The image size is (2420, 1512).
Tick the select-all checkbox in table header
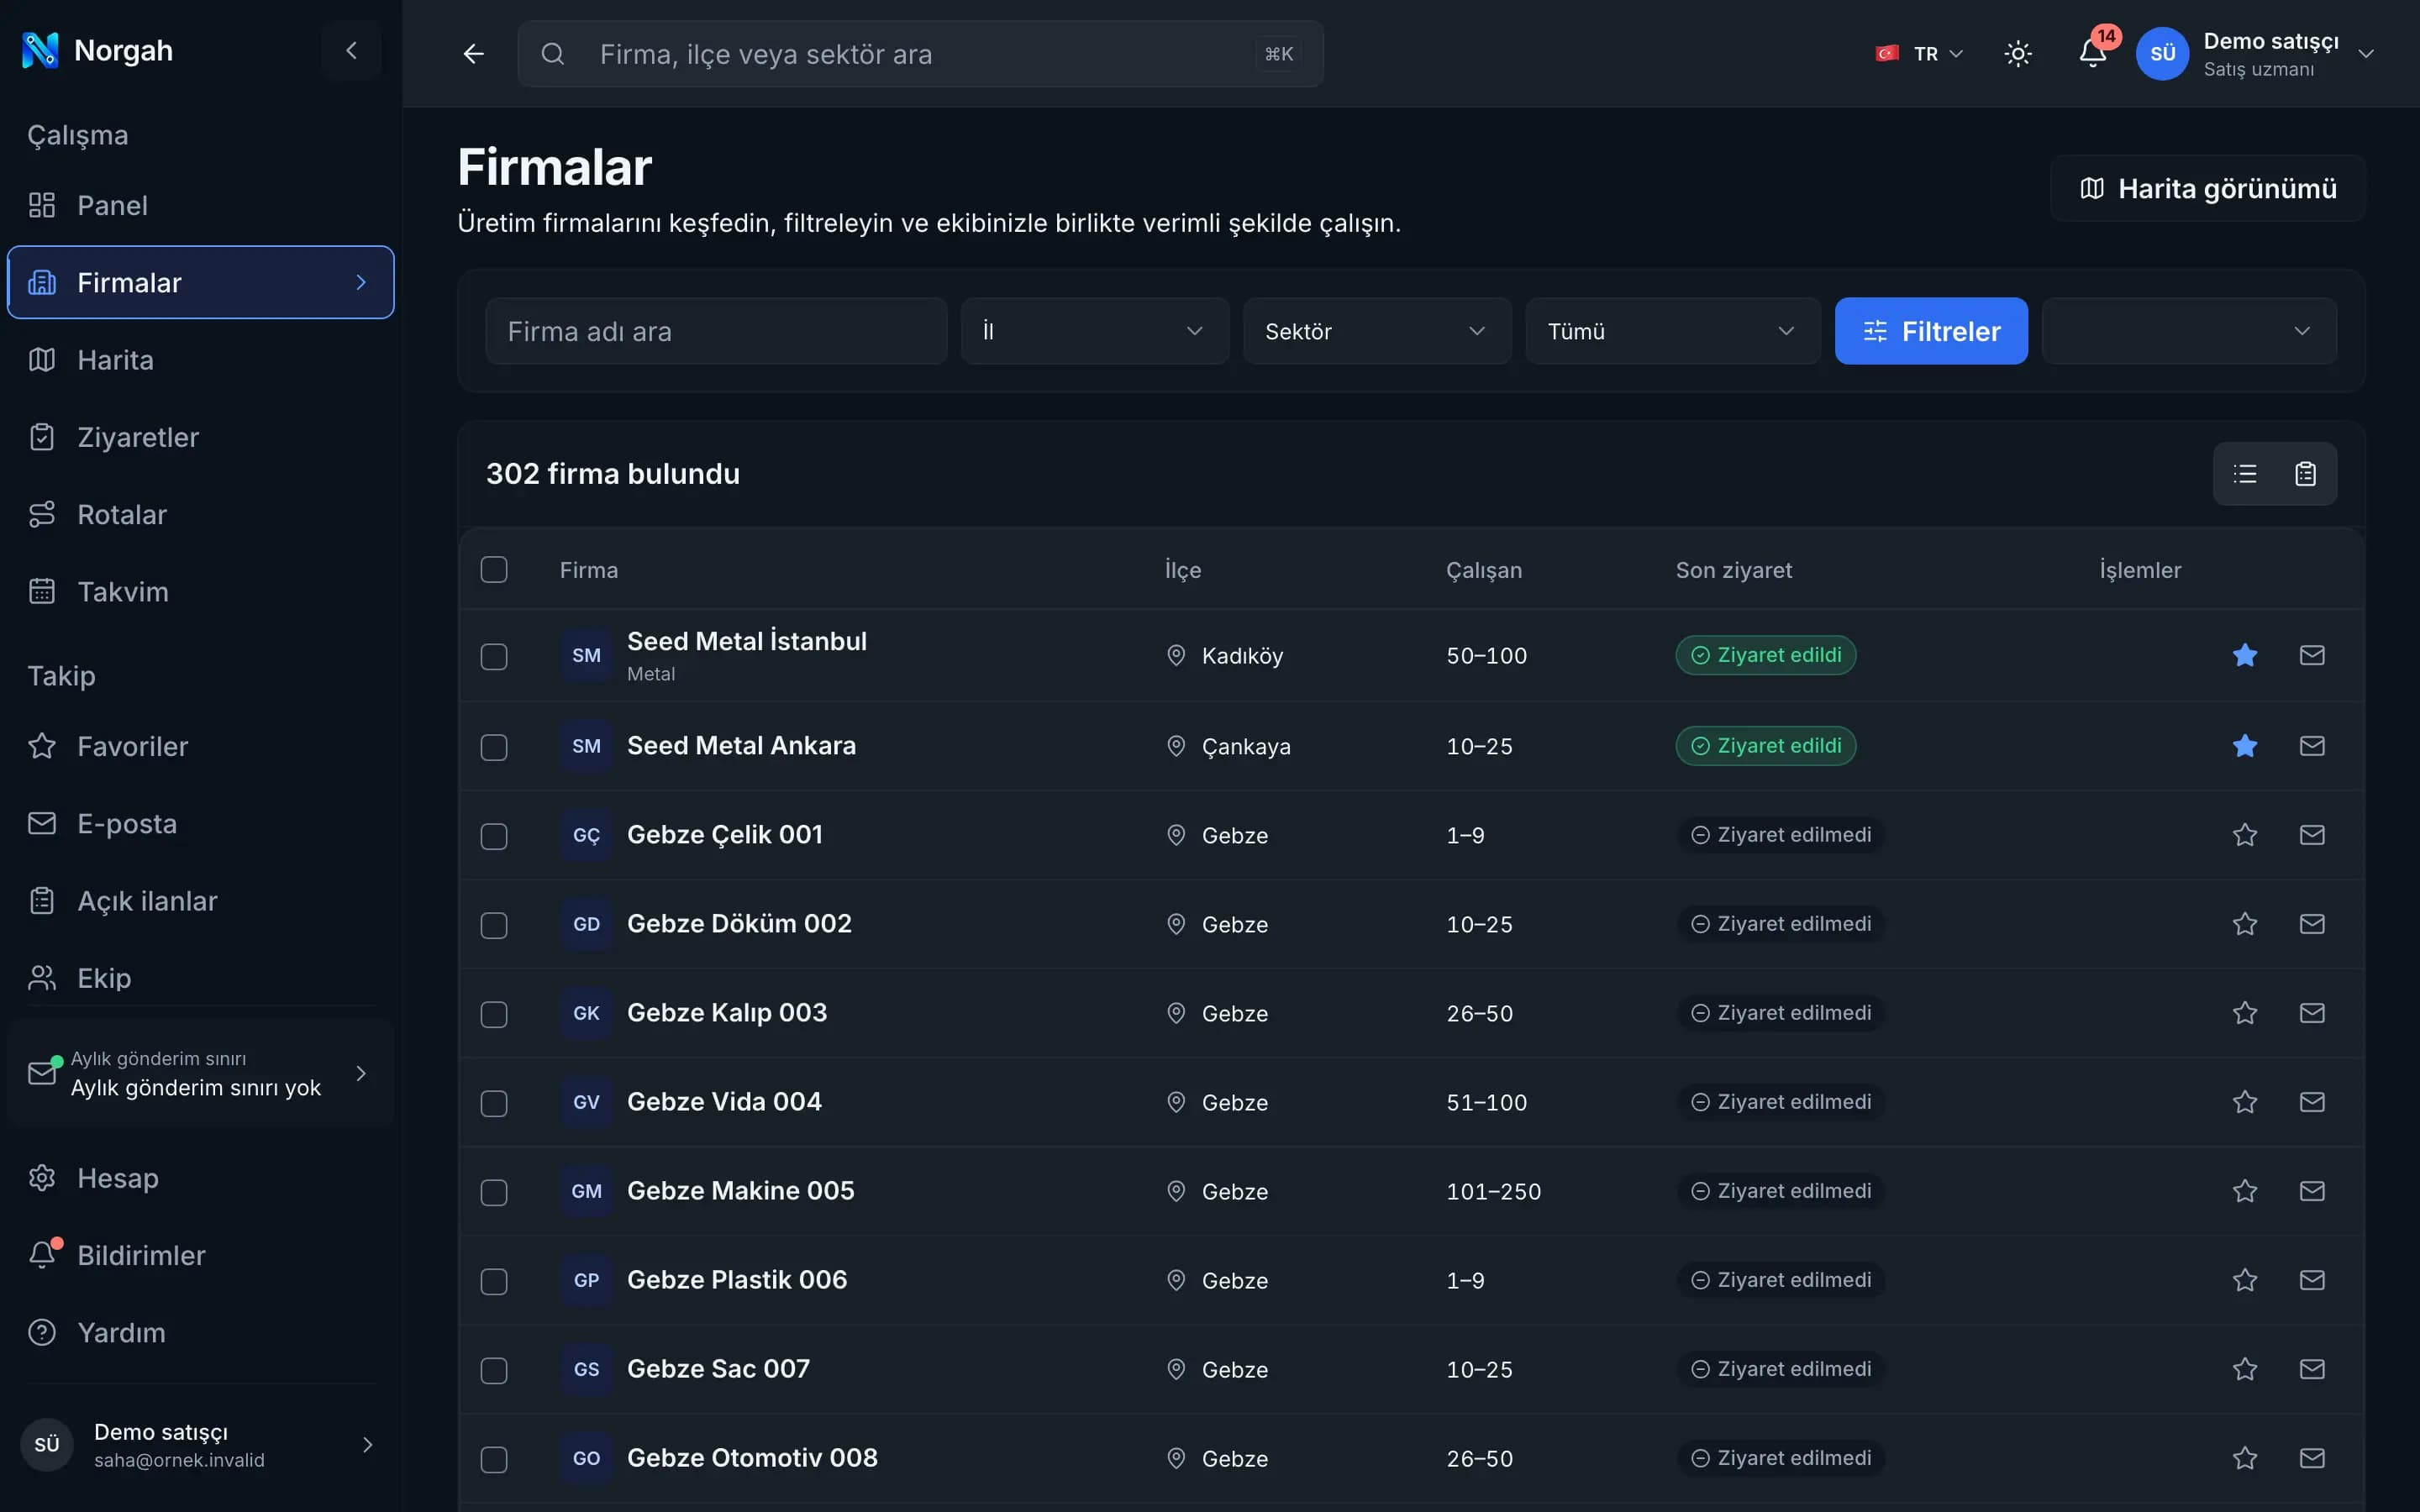tap(494, 570)
